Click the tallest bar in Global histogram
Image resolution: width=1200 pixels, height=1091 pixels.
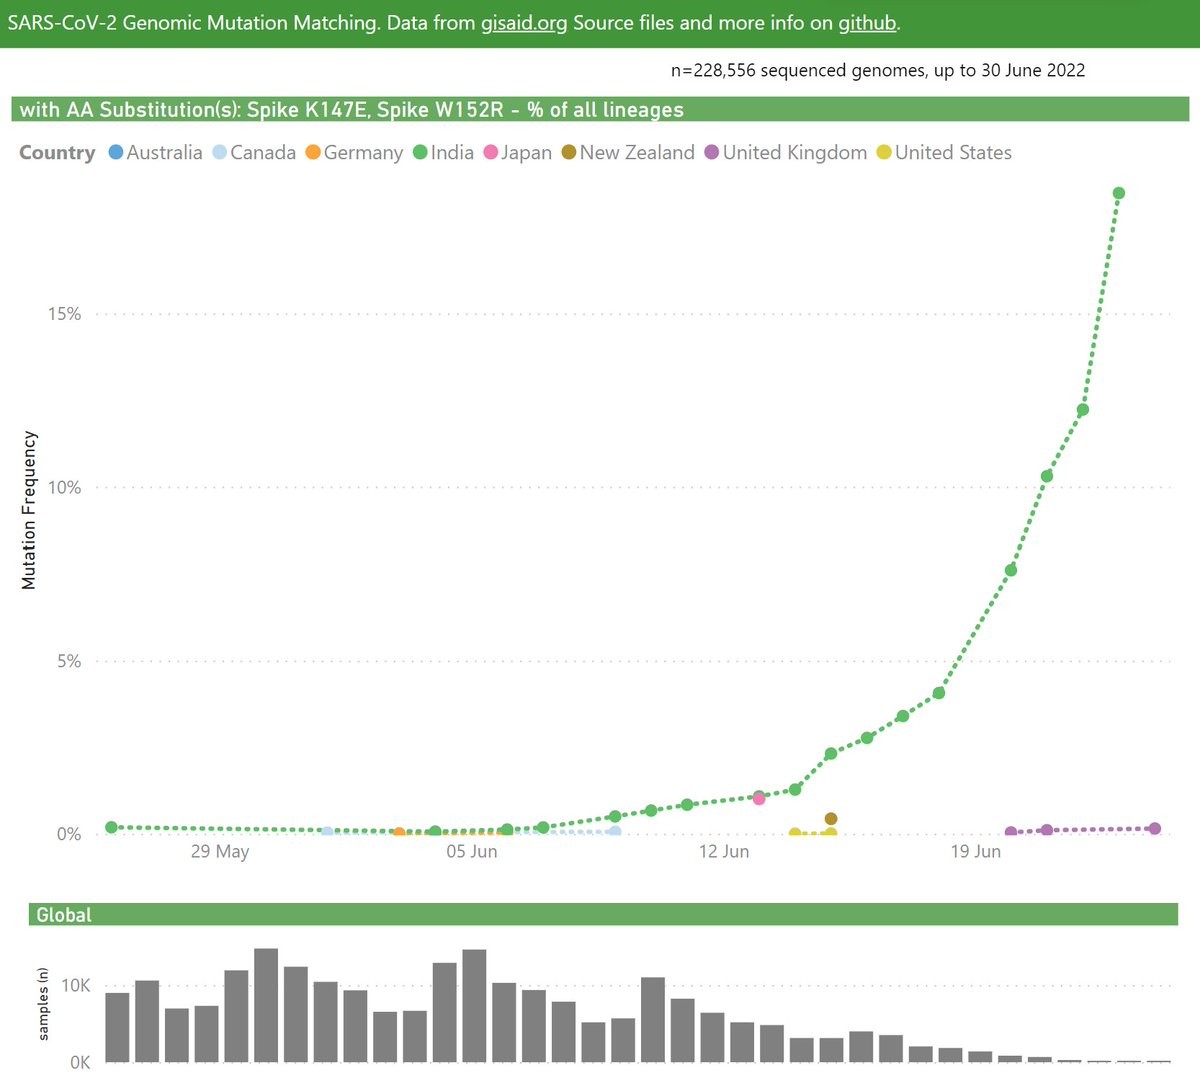[266, 1005]
